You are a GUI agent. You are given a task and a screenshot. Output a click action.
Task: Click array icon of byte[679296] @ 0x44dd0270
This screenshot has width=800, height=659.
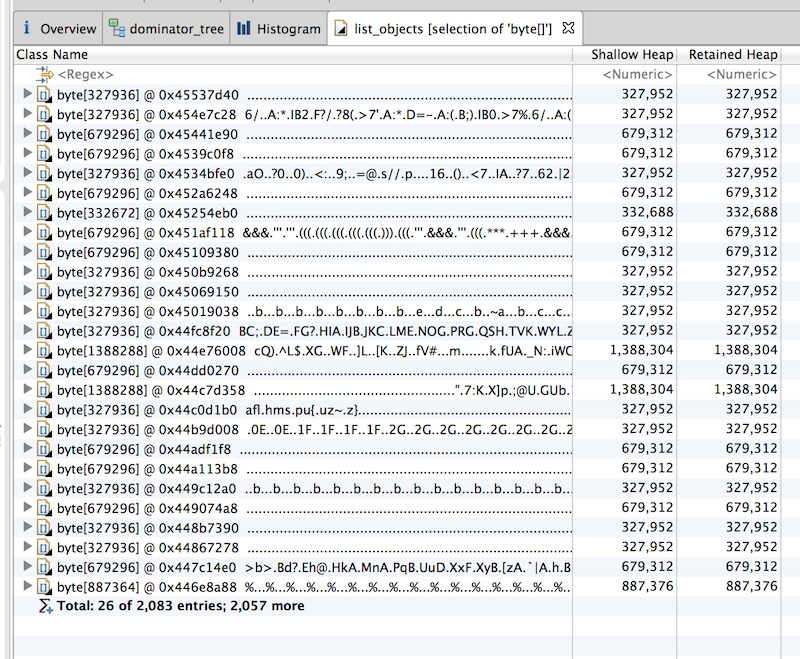44,370
